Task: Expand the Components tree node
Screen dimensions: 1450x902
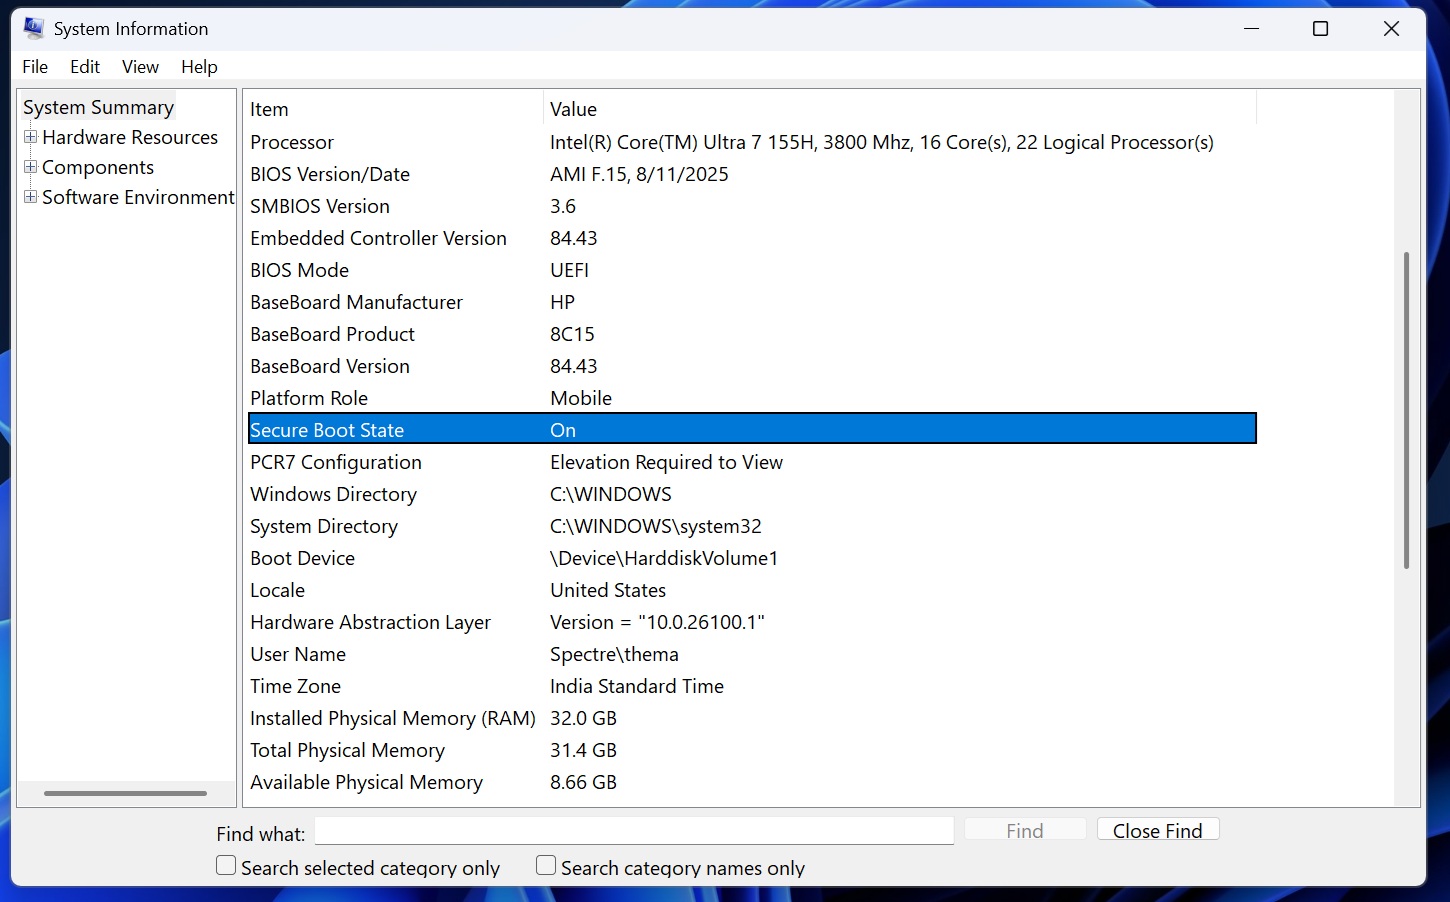Action: coord(30,167)
